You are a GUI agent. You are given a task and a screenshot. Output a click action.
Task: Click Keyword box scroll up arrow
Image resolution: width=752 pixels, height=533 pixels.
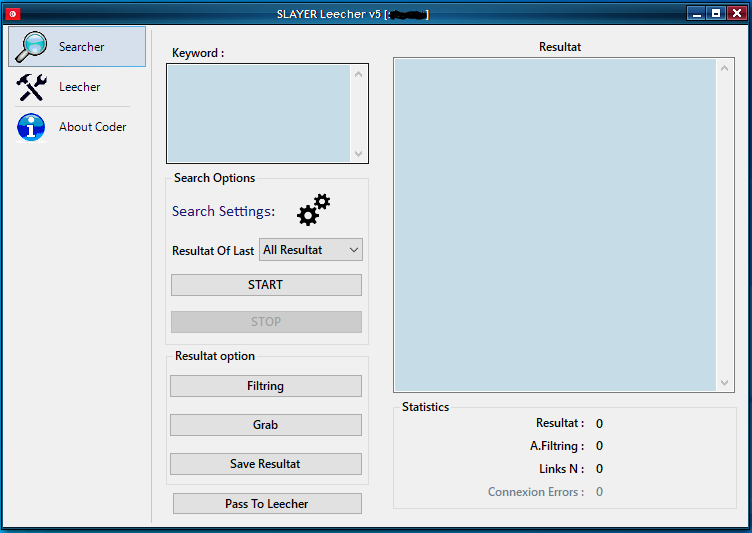coord(359,74)
